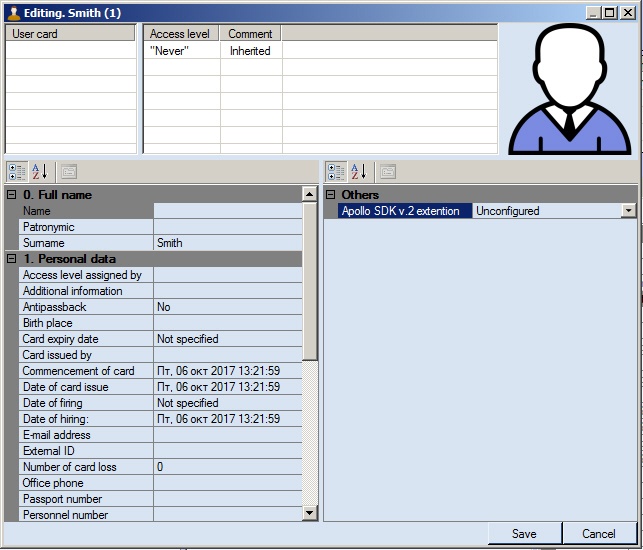Click the Office phone value field
This screenshot has height=550, width=643.
pyautogui.click(x=228, y=483)
